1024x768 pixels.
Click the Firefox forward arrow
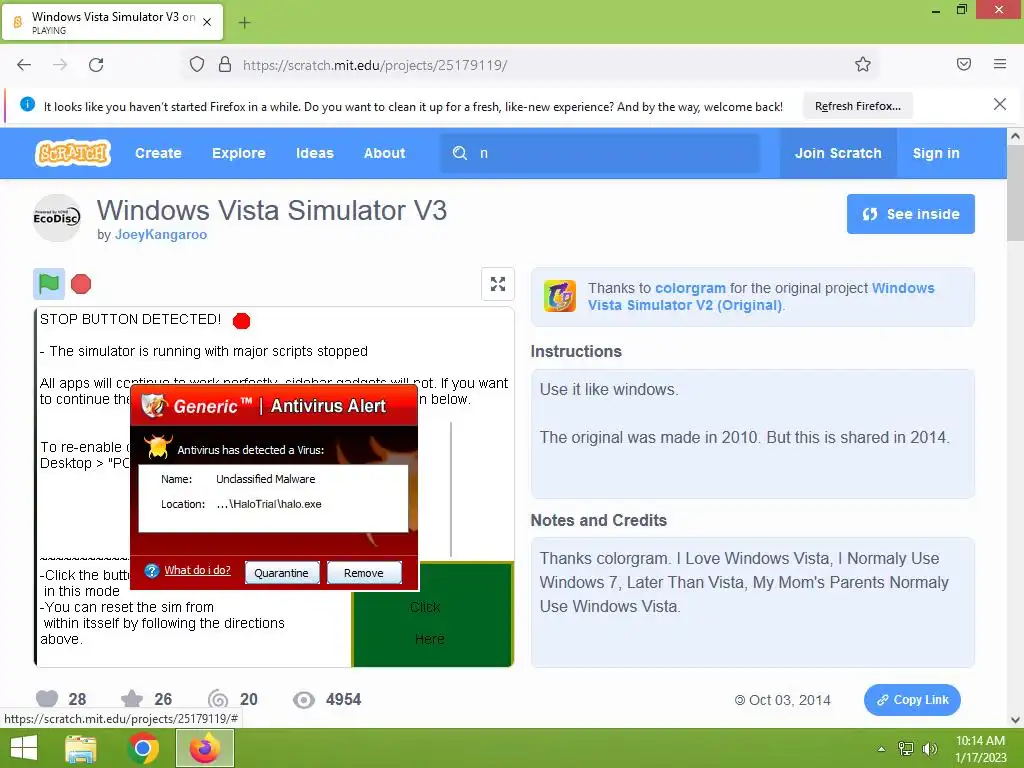(60, 65)
